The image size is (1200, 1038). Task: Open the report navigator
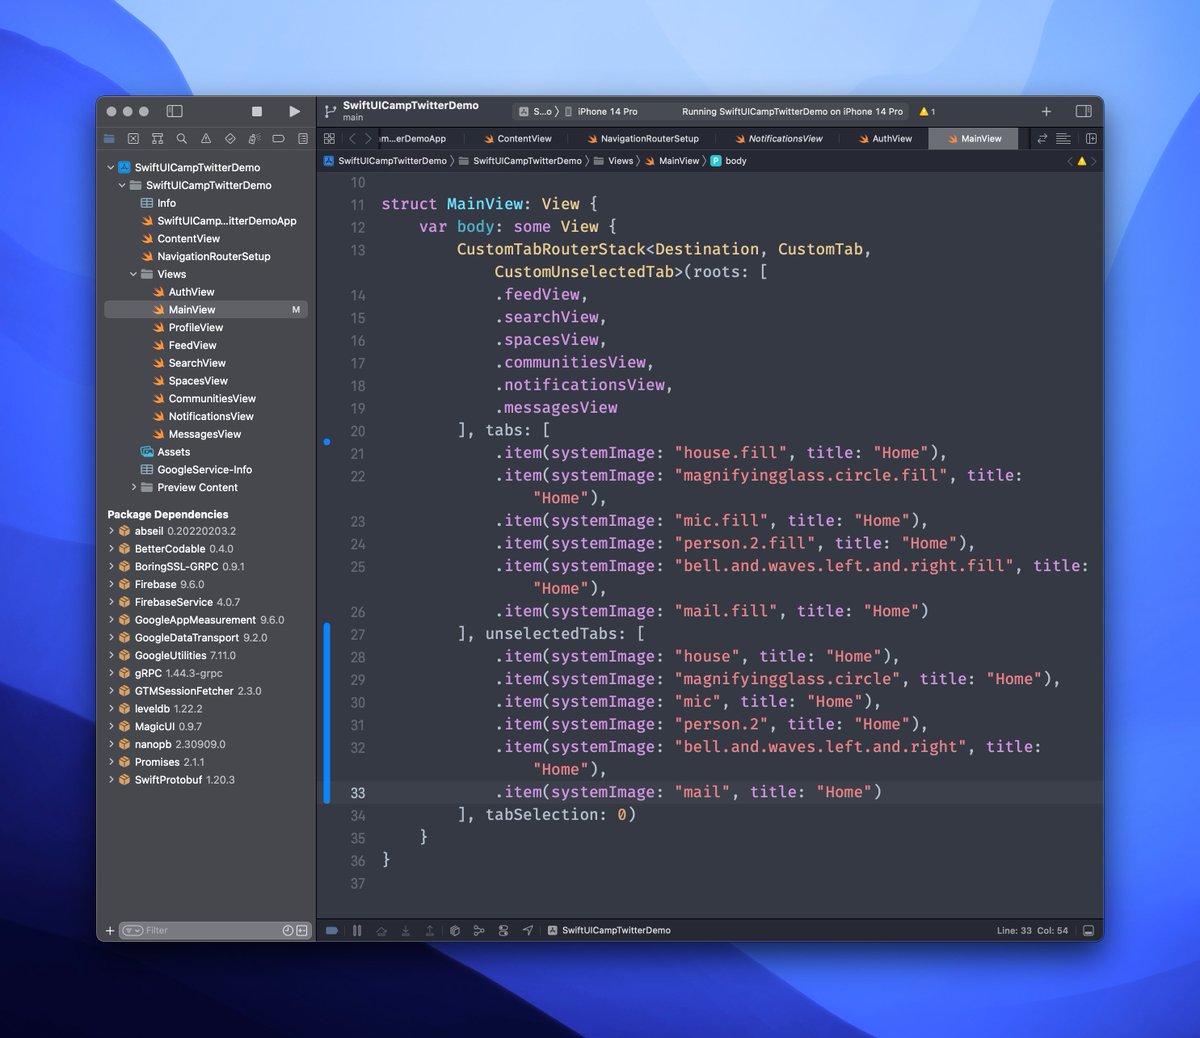(302, 139)
